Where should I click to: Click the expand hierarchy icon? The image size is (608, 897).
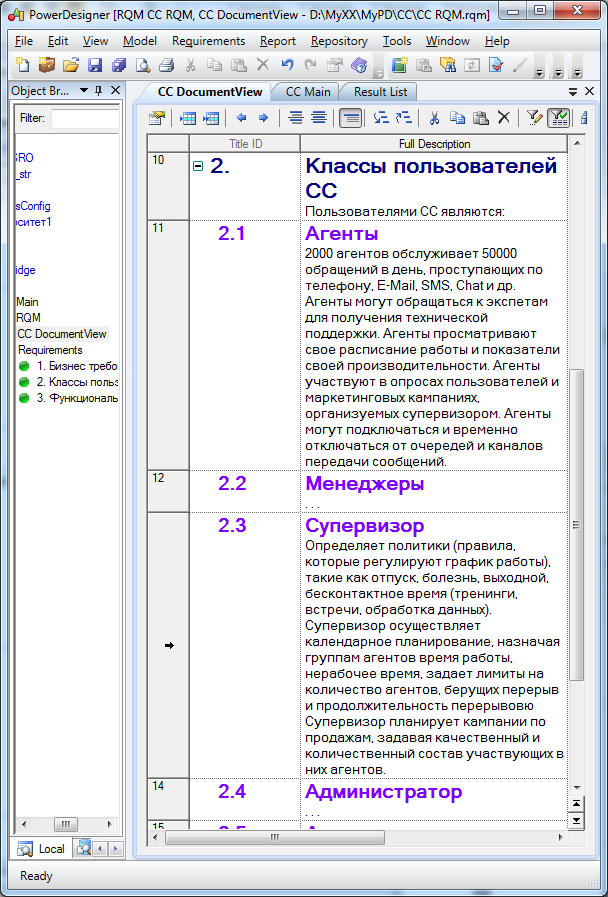click(381, 118)
